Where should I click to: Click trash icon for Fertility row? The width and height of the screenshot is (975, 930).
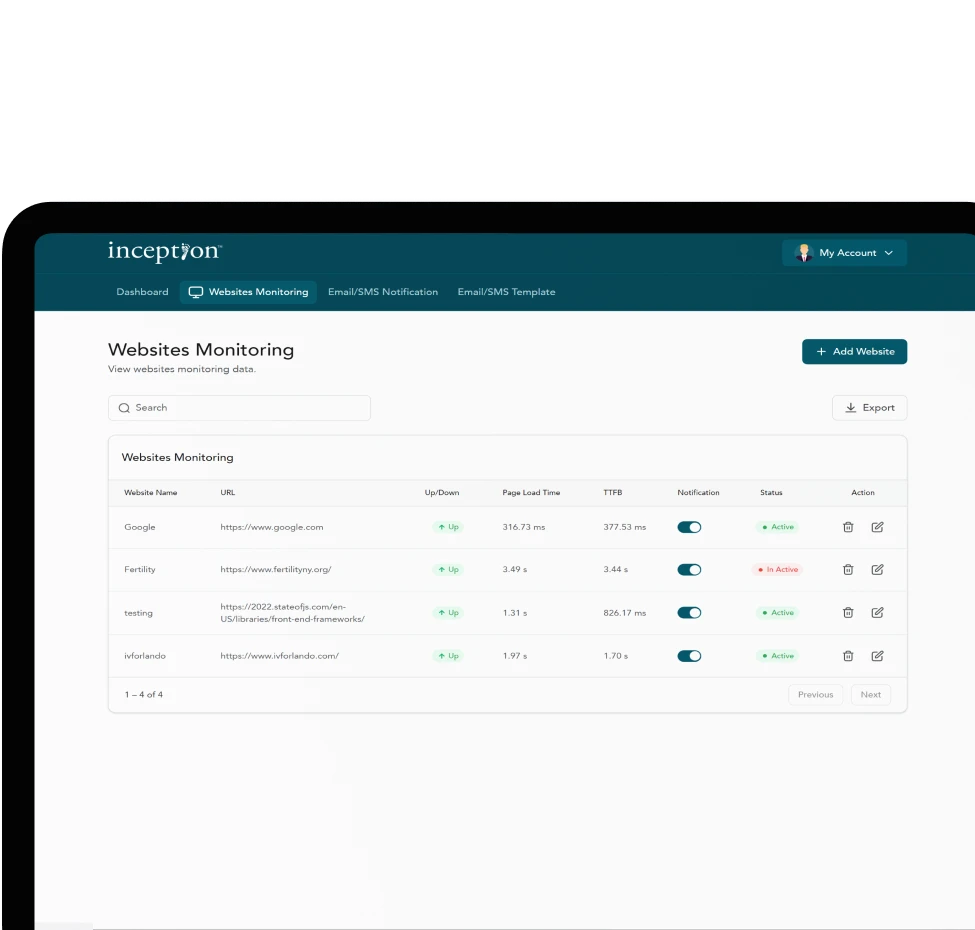click(848, 570)
